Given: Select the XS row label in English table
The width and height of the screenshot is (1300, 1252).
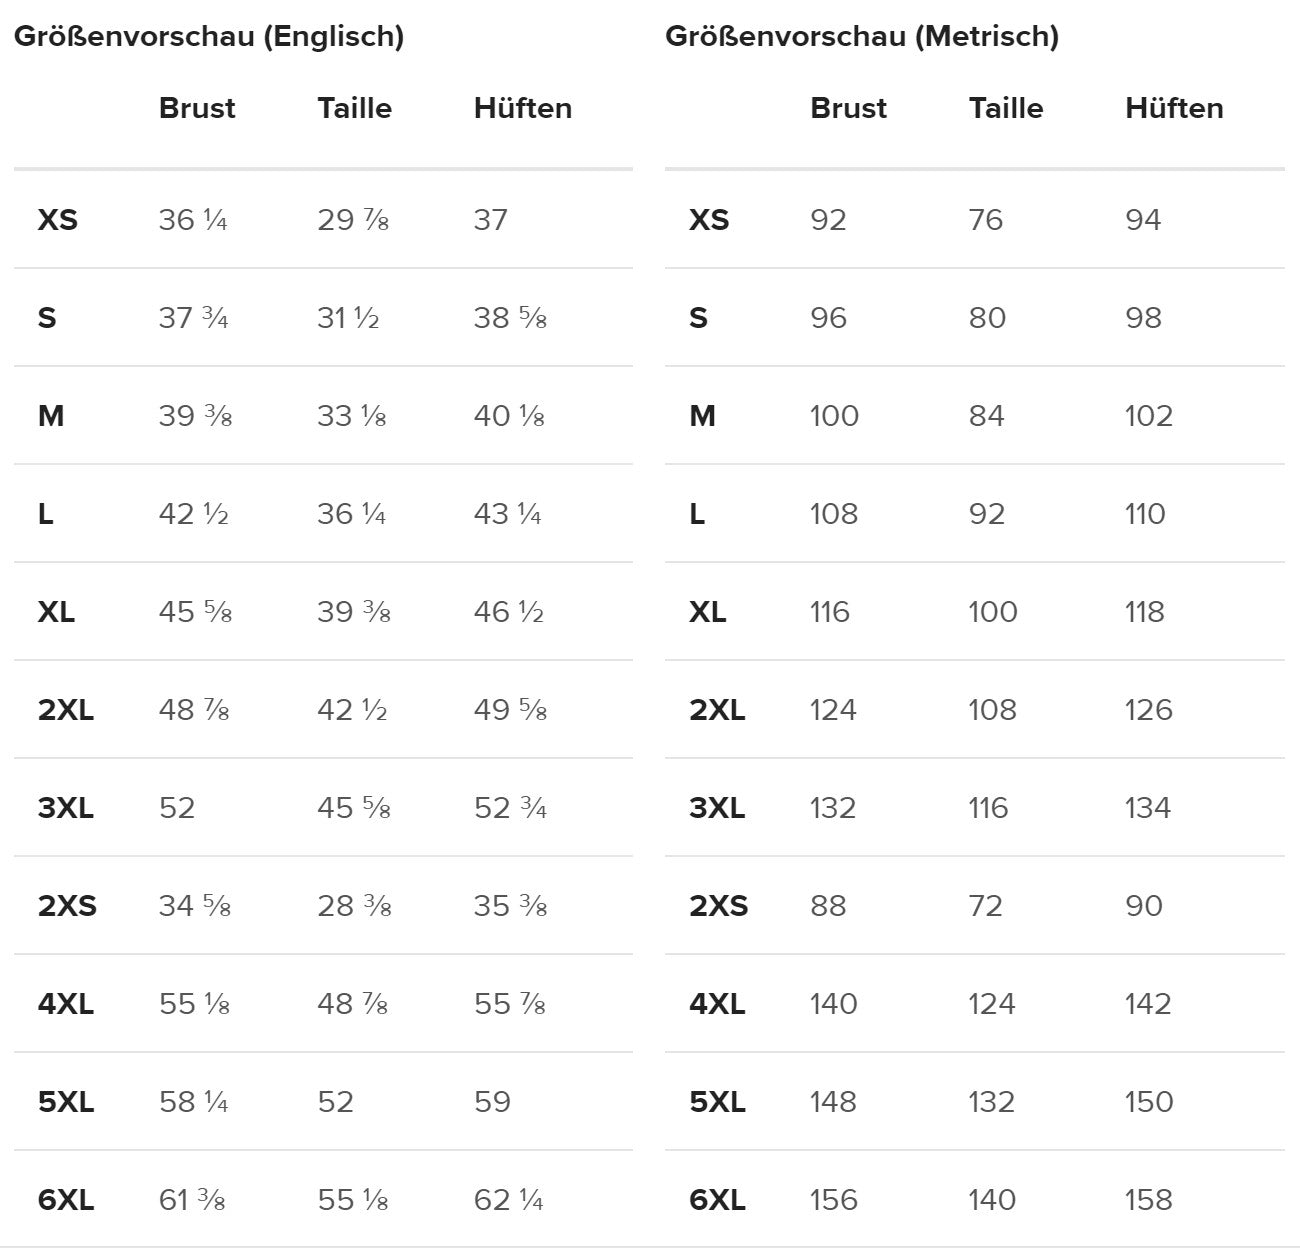Looking at the screenshot, I should coord(57,220).
